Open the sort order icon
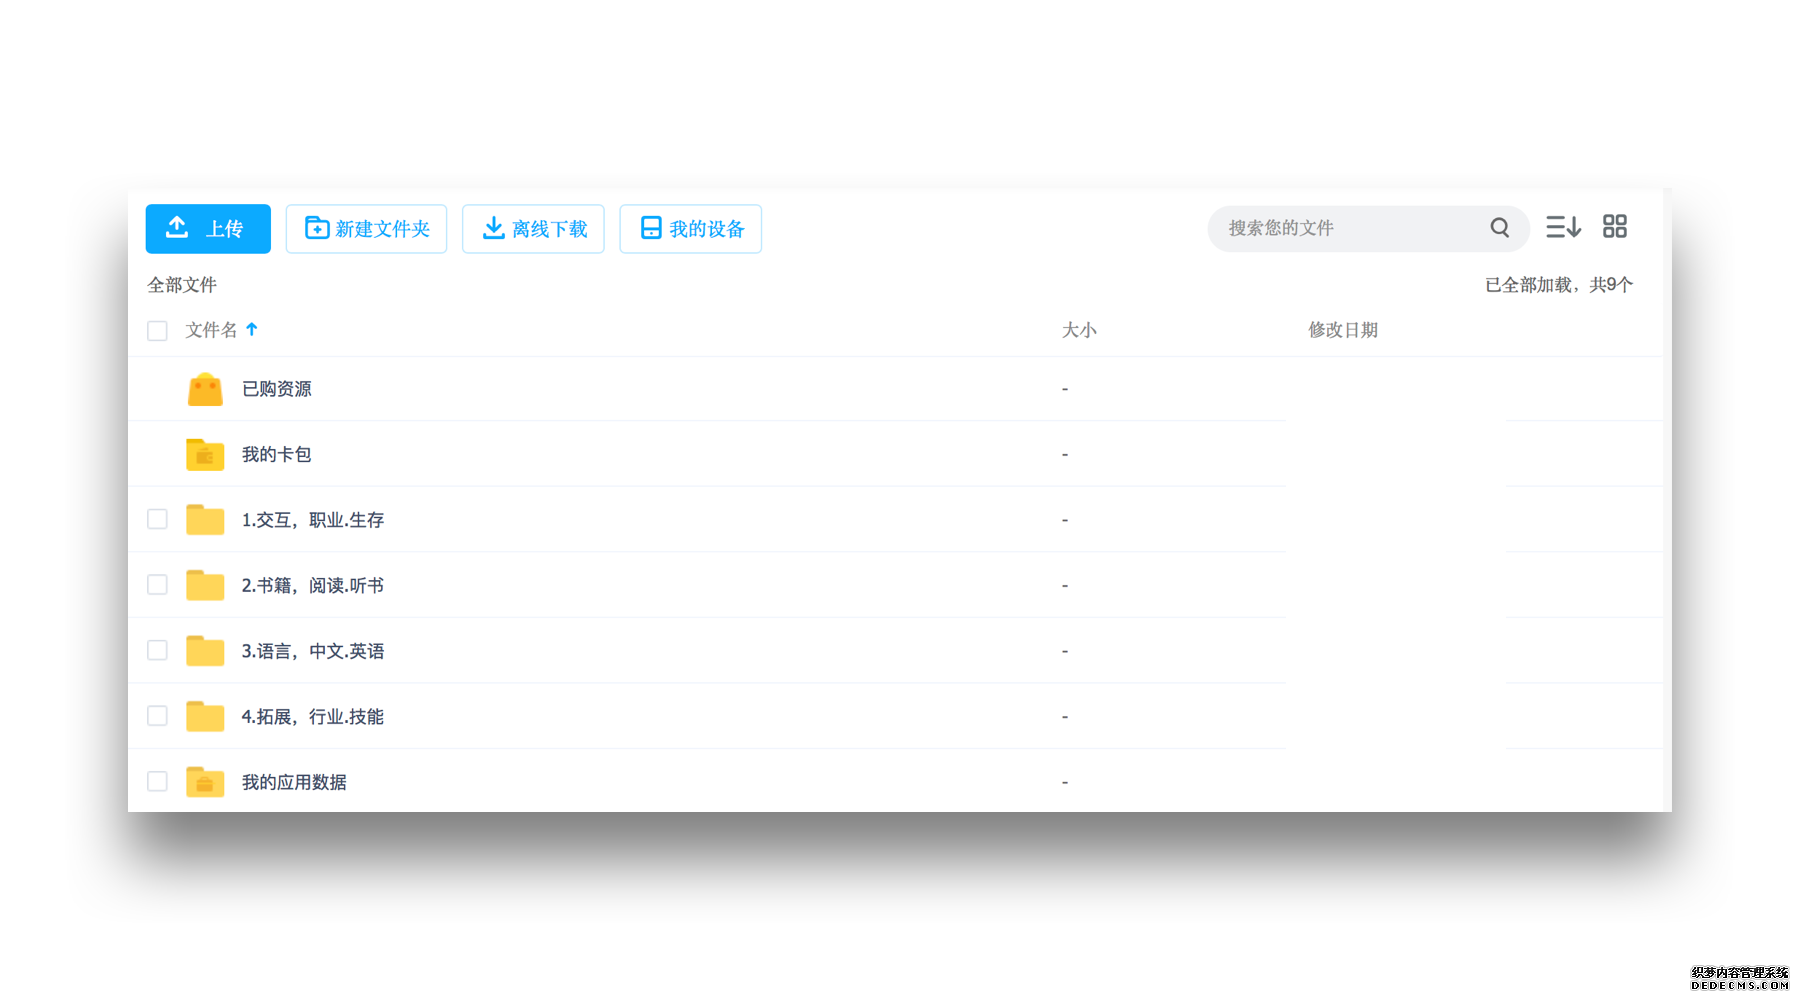Image resolution: width=1800 pixels, height=1000 pixels. tap(1563, 227)
